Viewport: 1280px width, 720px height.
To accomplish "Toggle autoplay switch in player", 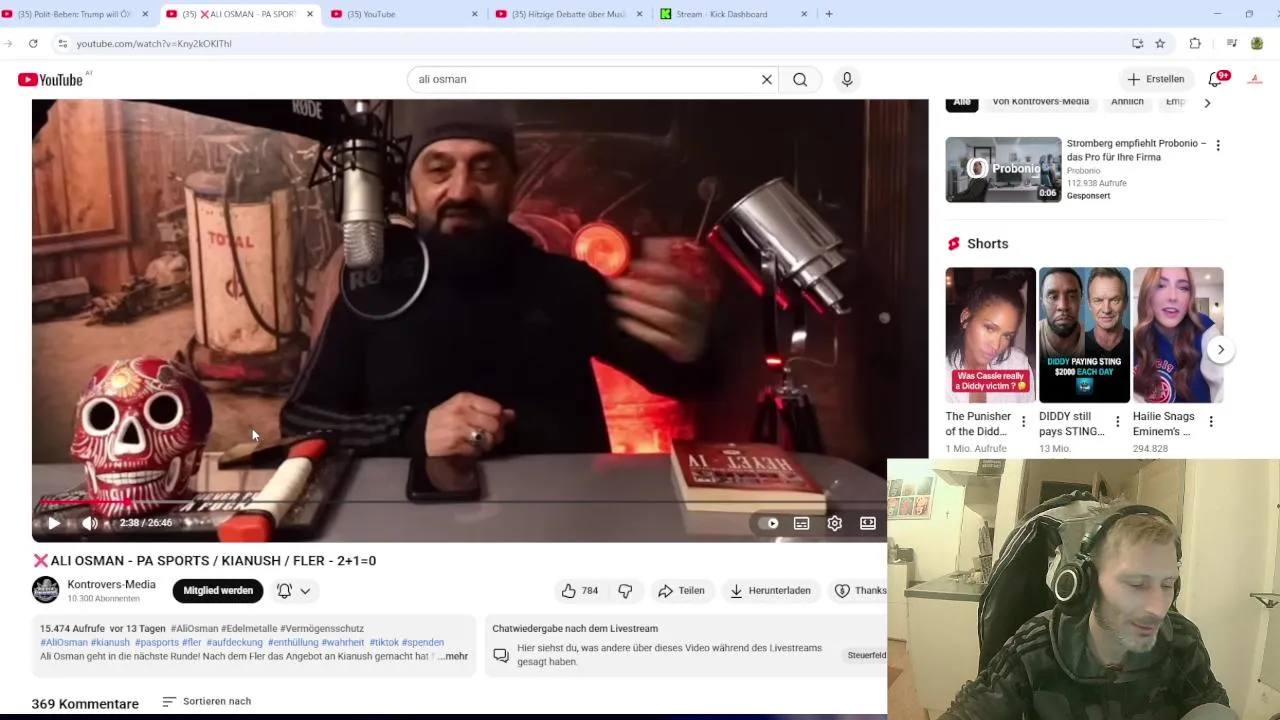I will [x=768, y=523].
